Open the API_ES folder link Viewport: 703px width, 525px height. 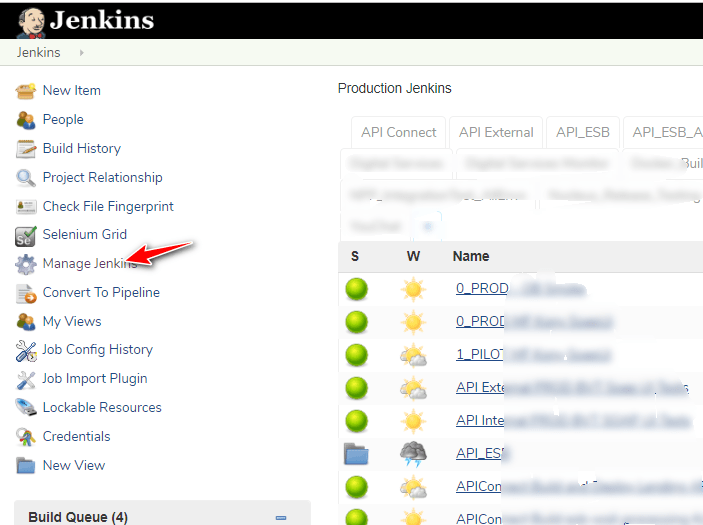(480, 454)
